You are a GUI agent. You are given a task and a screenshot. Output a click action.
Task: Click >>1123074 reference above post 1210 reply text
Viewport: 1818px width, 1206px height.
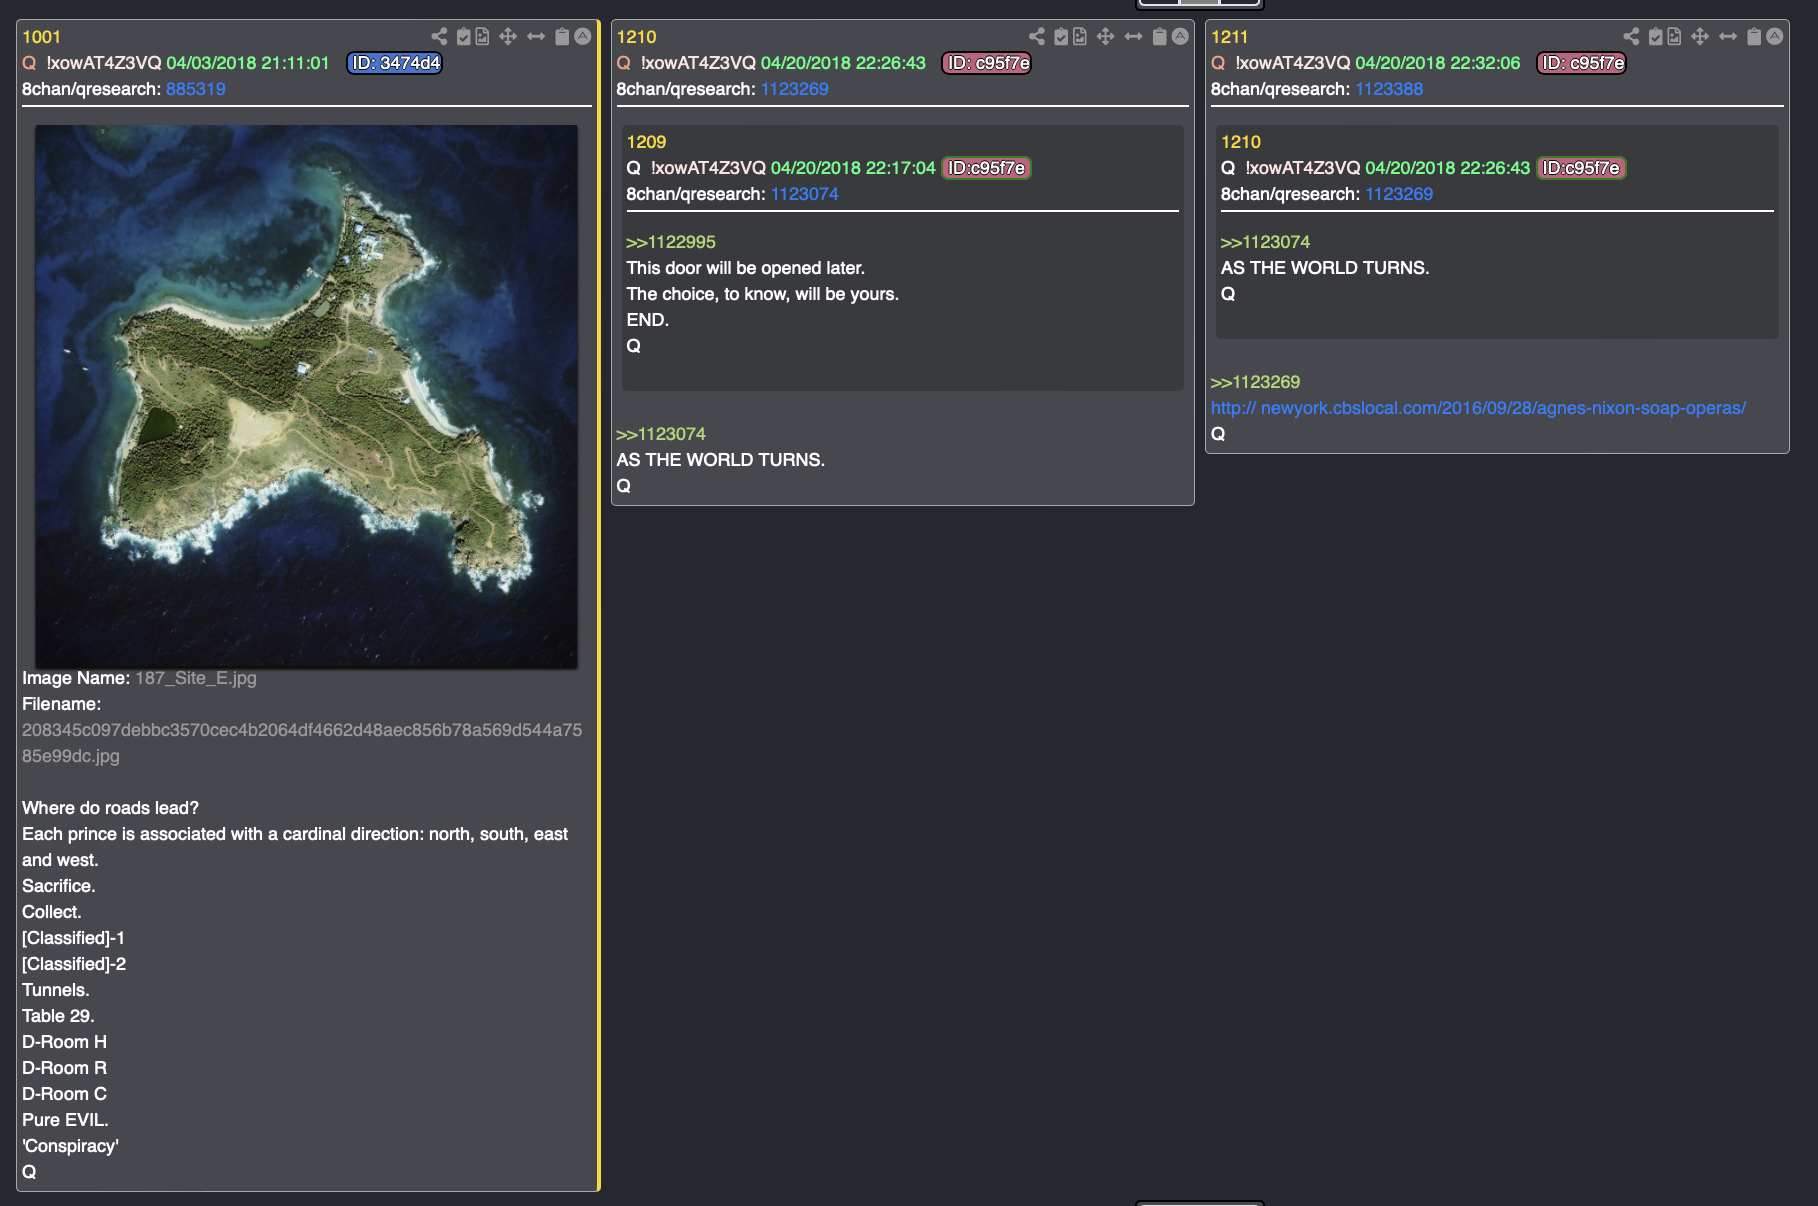click(x=661, y=434)
